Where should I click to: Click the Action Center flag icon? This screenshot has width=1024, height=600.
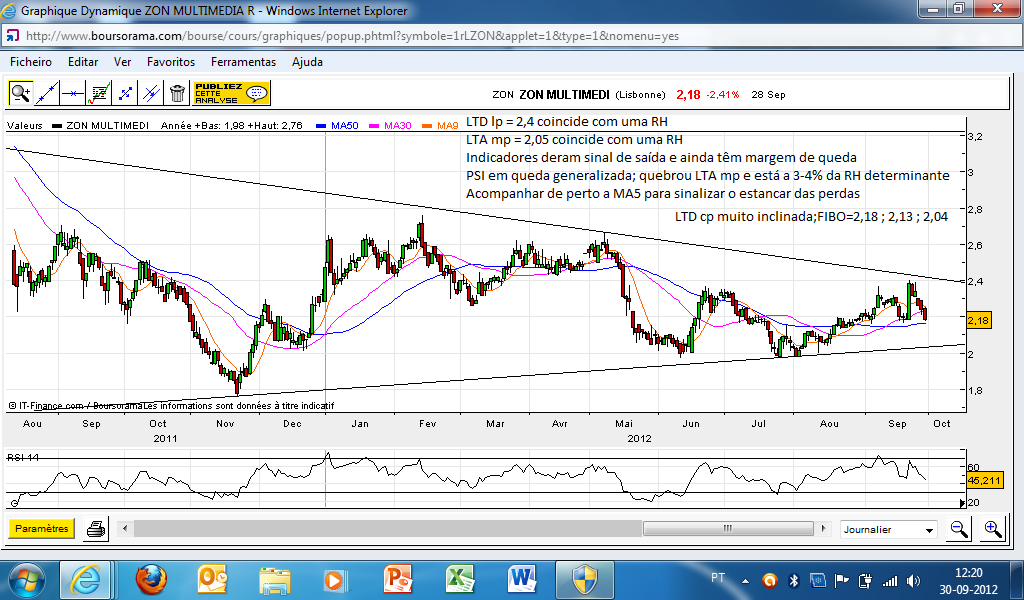point(841,580)
